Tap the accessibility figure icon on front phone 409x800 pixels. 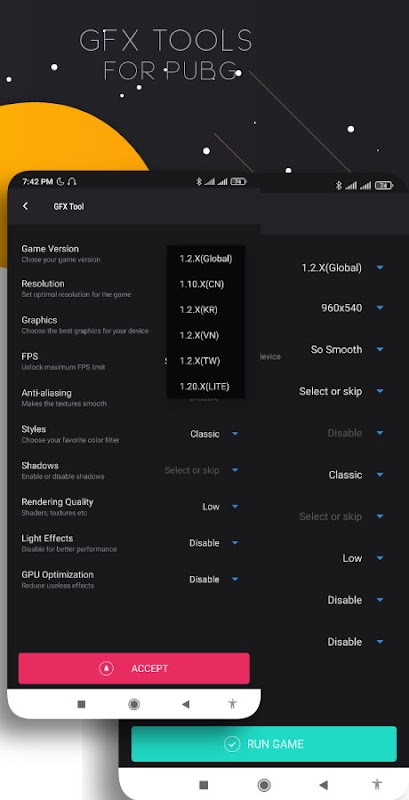(233, 704)
